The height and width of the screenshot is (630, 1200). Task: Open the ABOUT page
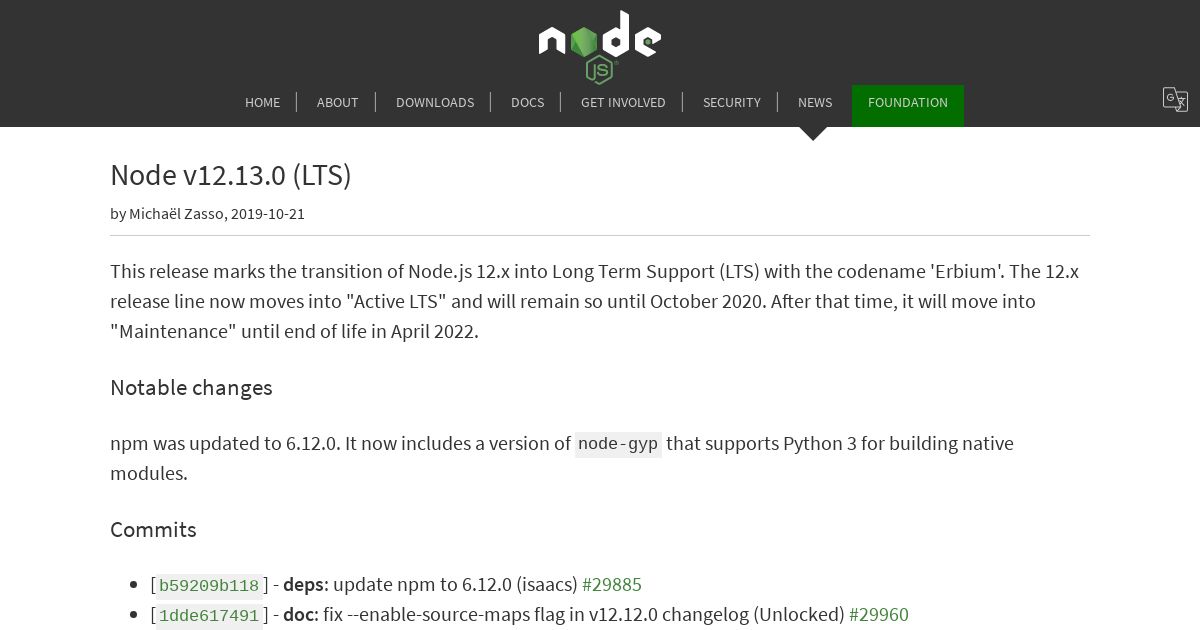tap(337, 102)
